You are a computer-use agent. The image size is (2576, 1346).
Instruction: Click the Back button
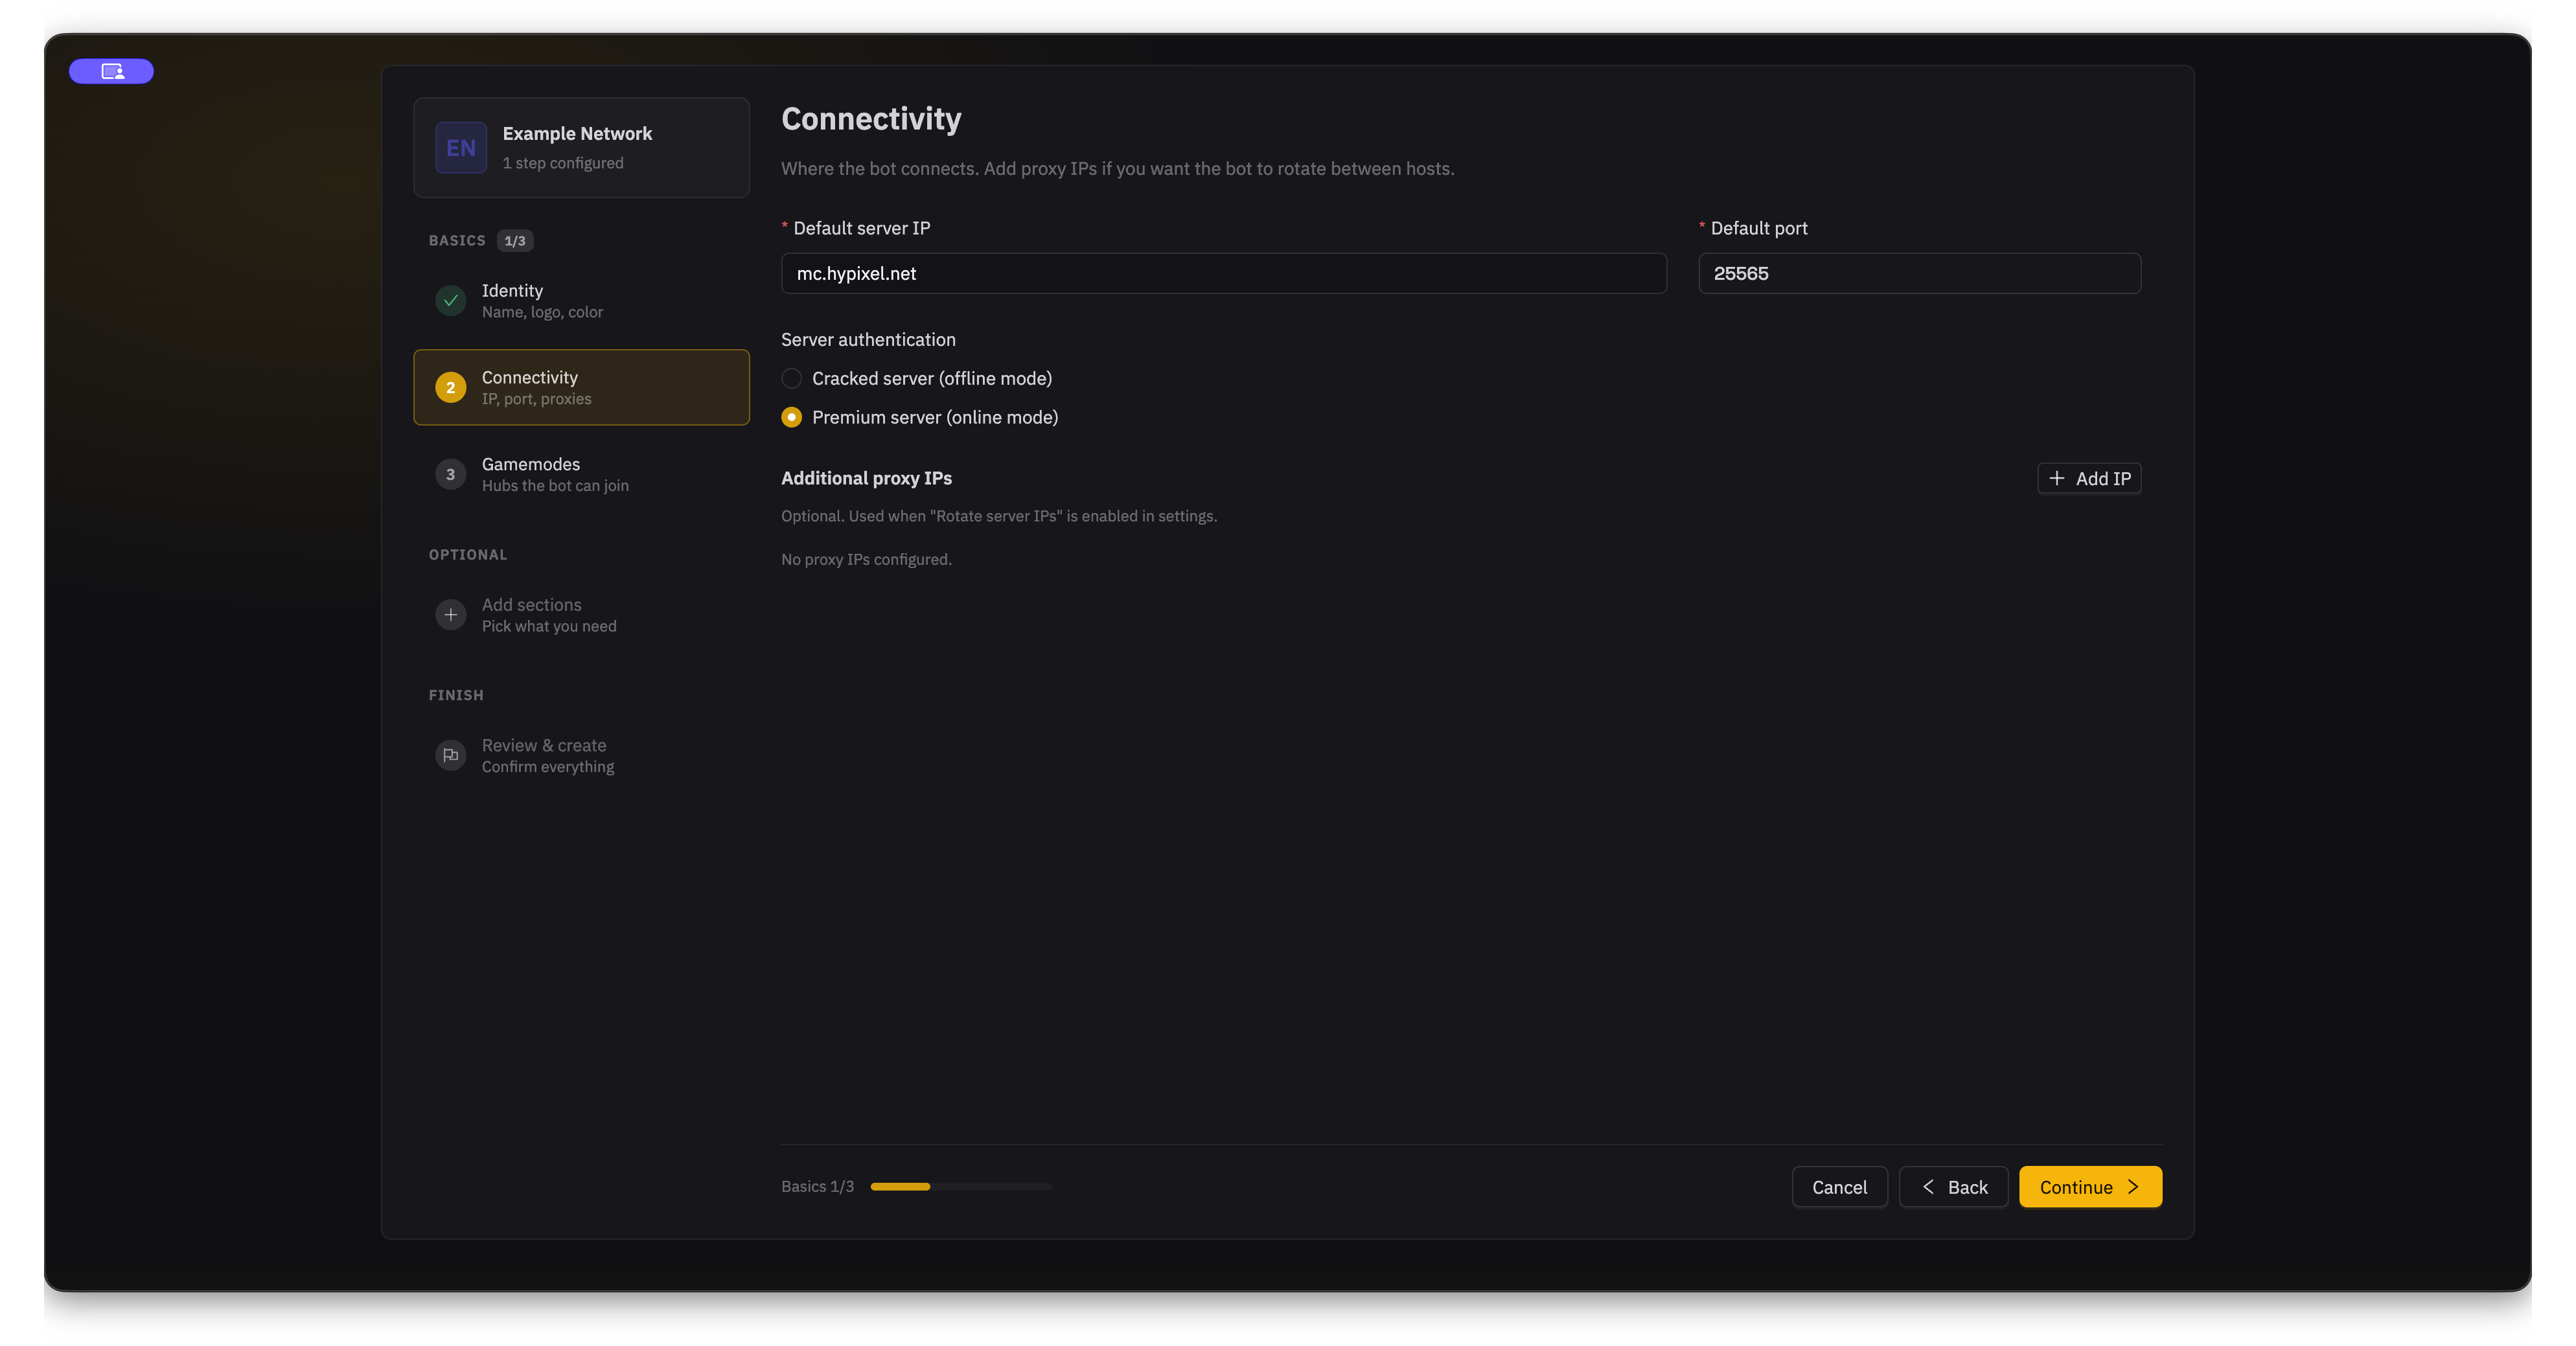(1953, 1187)
